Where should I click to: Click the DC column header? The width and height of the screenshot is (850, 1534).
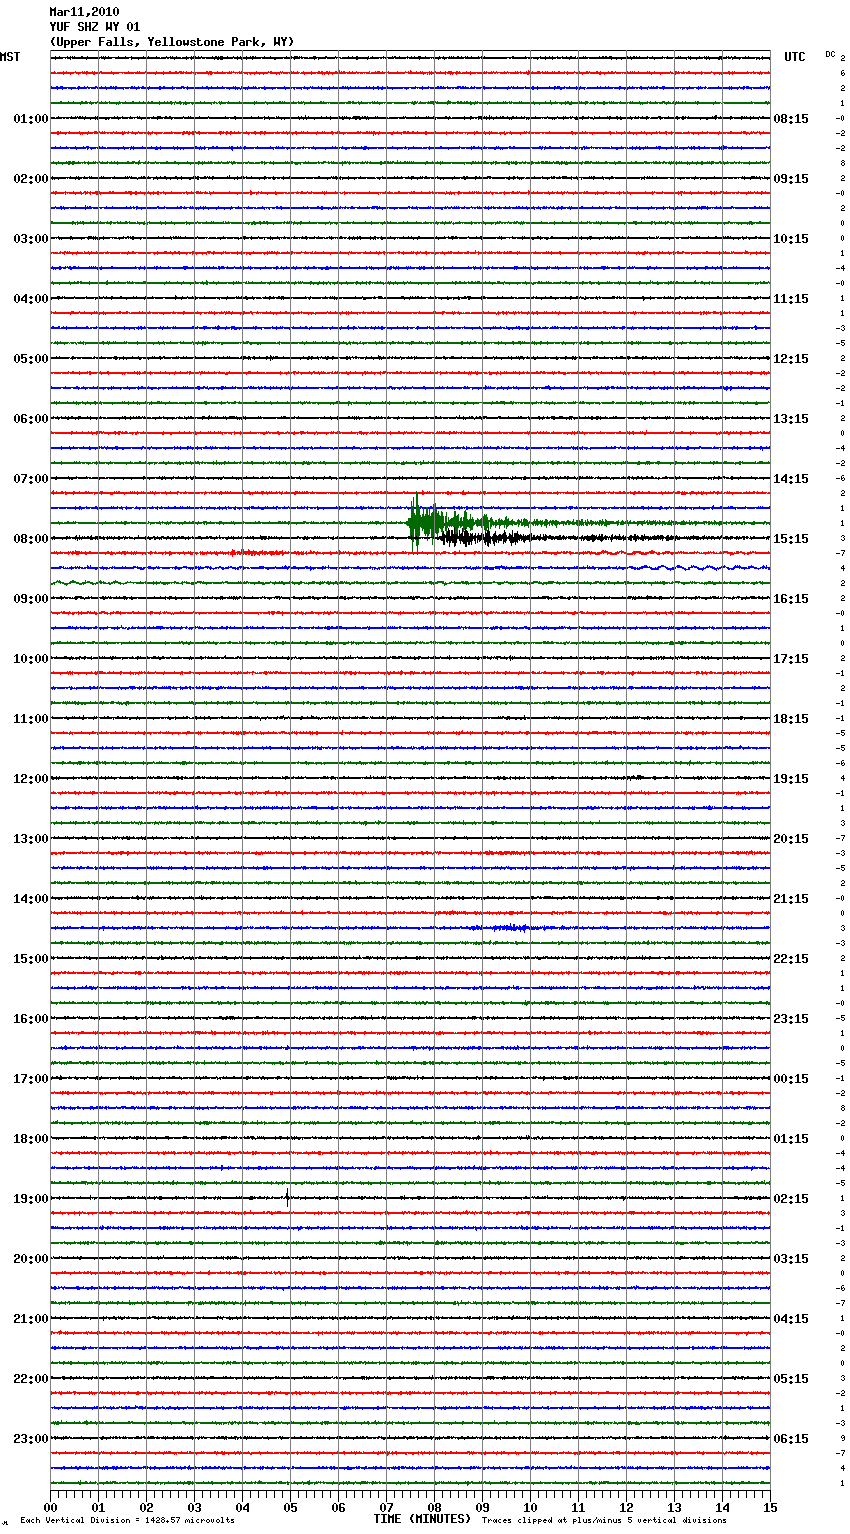[x=830, y=54]
